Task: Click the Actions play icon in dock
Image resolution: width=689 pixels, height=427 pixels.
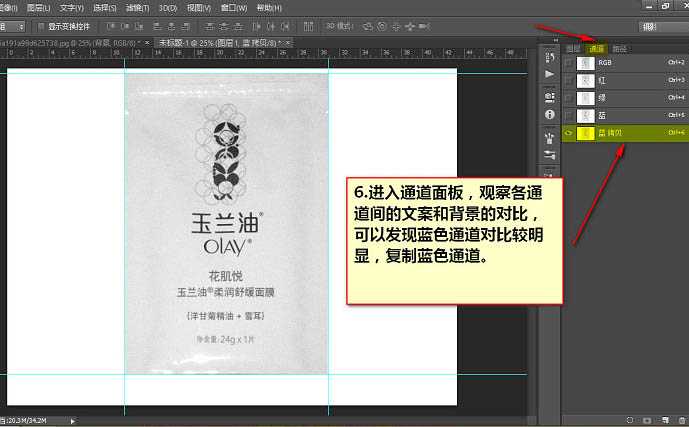Action: click(550, 73)
